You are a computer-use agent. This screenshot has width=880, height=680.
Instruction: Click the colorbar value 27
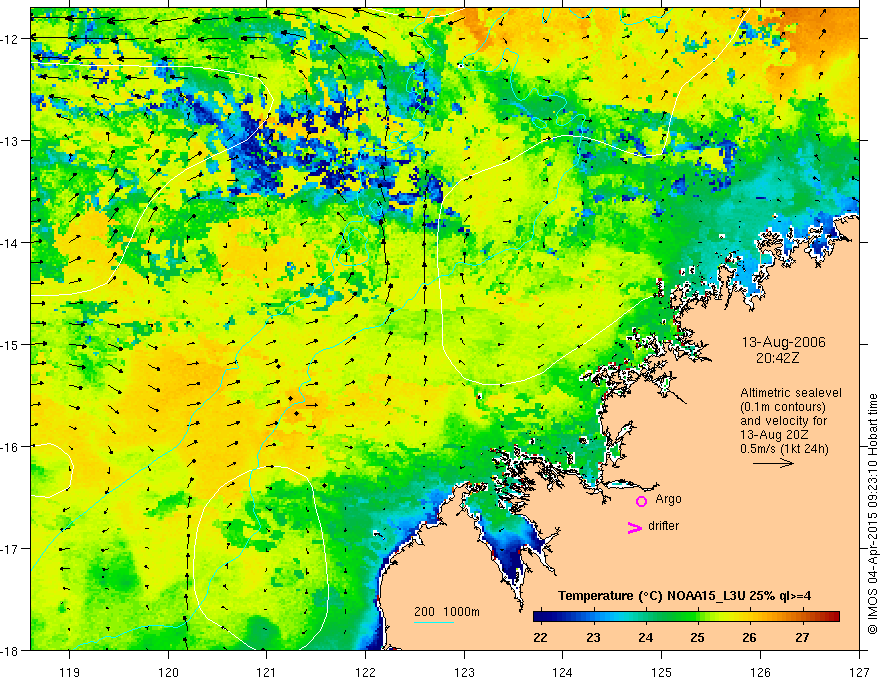pos(802,637)
